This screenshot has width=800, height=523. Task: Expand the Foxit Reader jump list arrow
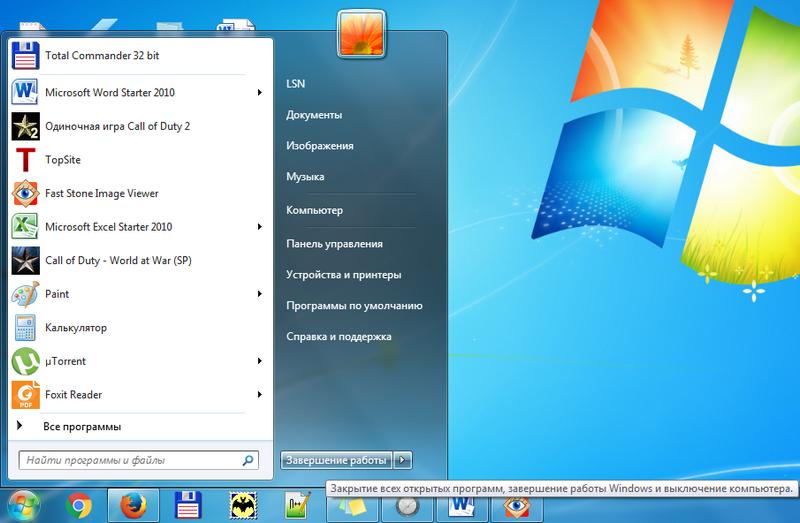pyautogui.click(x=259, y=394)
